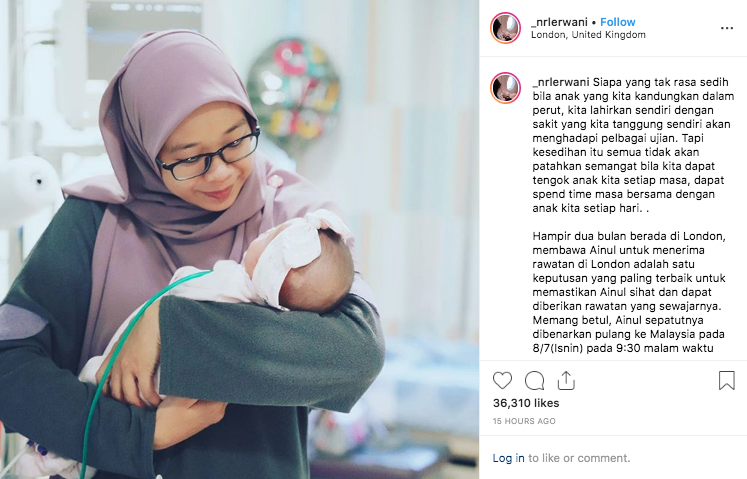Screen dimensions: 747x479
Task: Like the post with the heart icon
Action: (502, 381)
